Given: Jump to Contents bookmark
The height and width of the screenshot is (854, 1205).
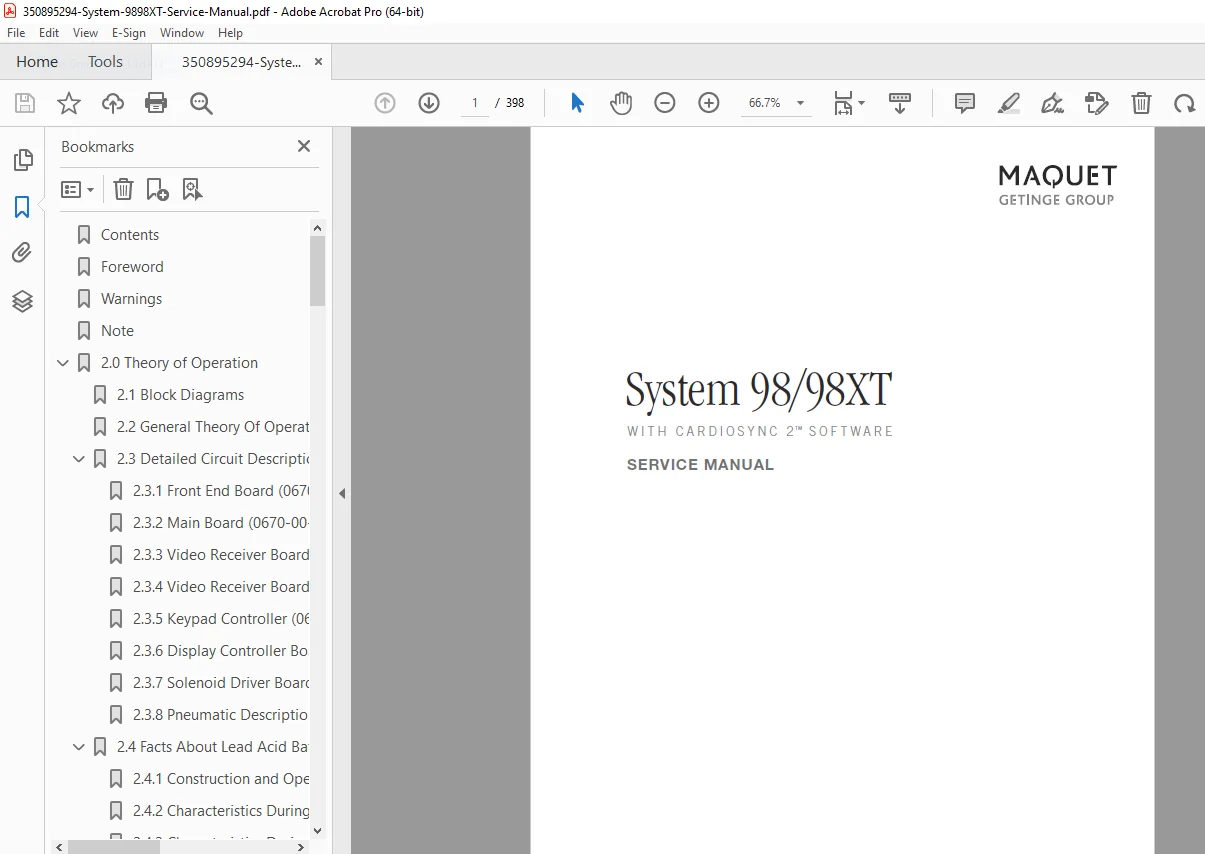Looking at the screenshot, I should pos(130,235).
